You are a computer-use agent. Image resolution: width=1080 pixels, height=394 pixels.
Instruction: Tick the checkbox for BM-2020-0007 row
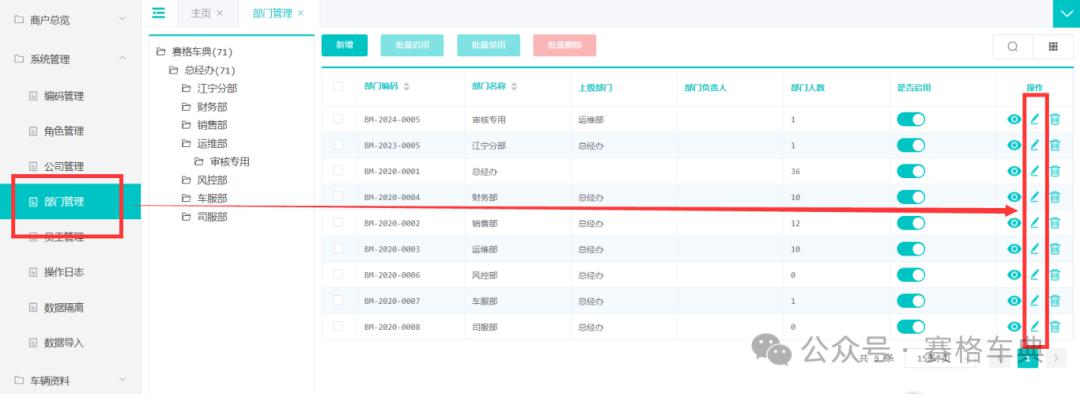point(338,300)
